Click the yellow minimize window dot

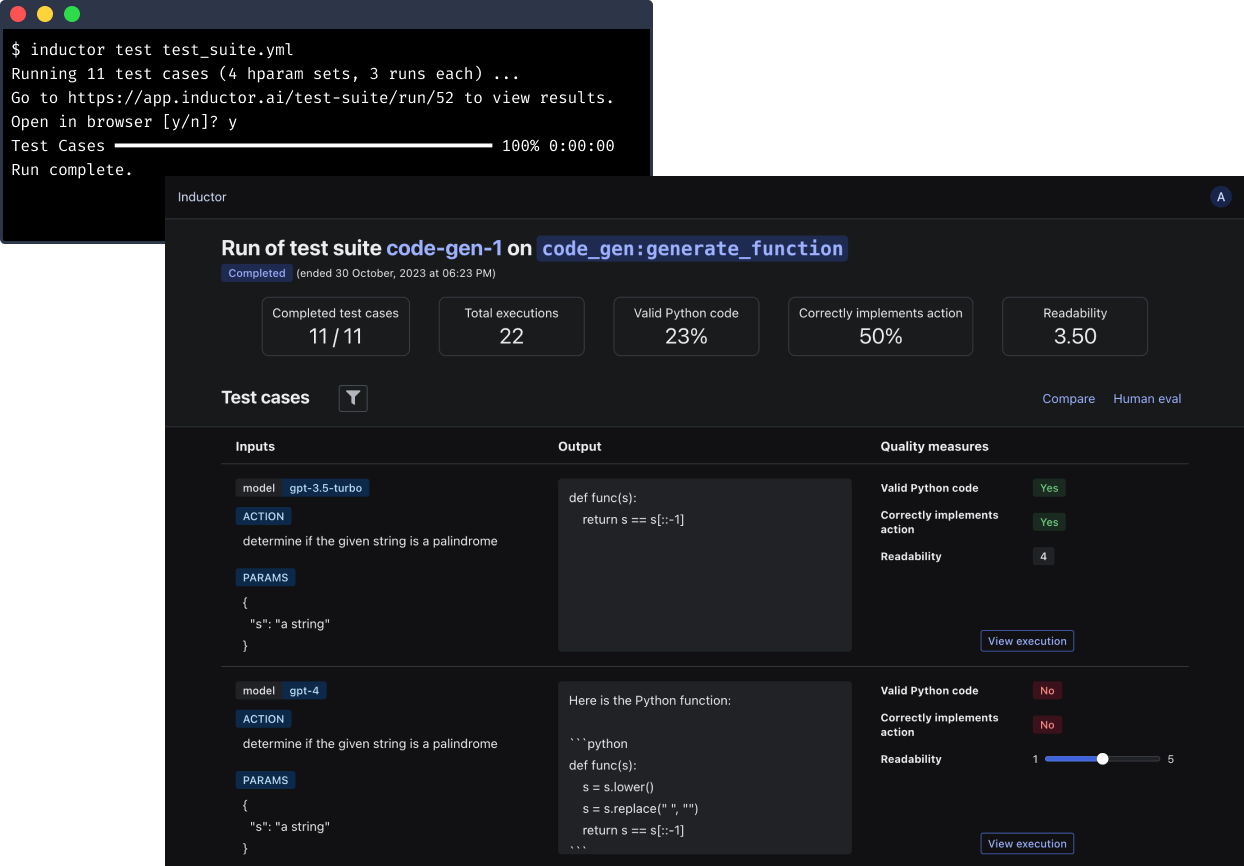[x=45, y=14]
